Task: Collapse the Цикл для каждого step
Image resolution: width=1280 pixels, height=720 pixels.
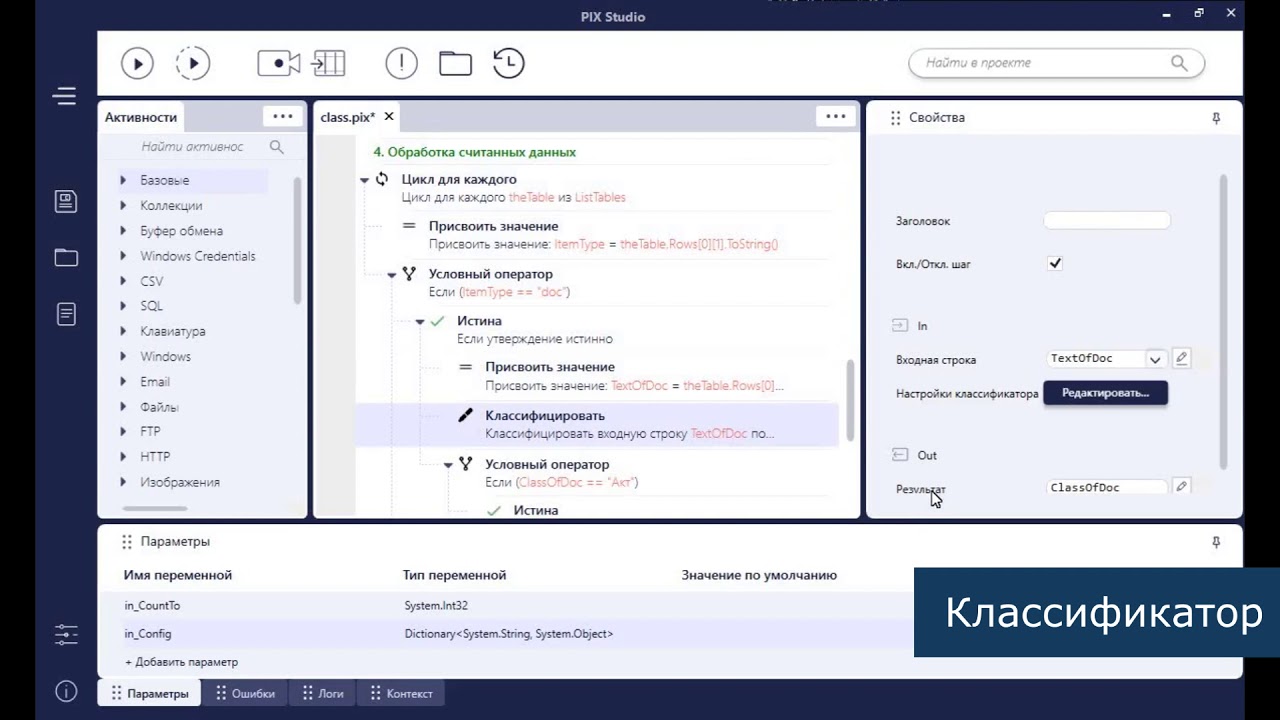Action: (x=364, y=180)
